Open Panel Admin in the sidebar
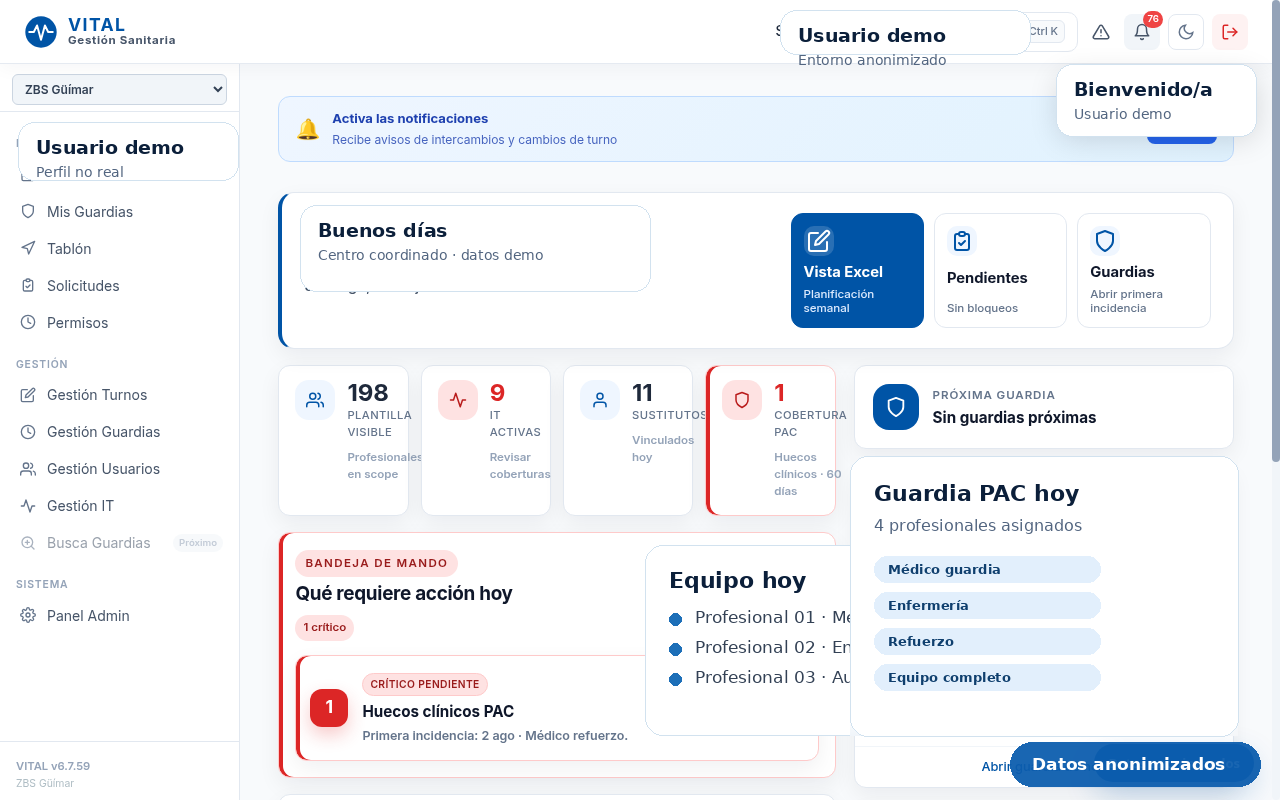This screenshot has width=1280, height=800. [119, 616]
